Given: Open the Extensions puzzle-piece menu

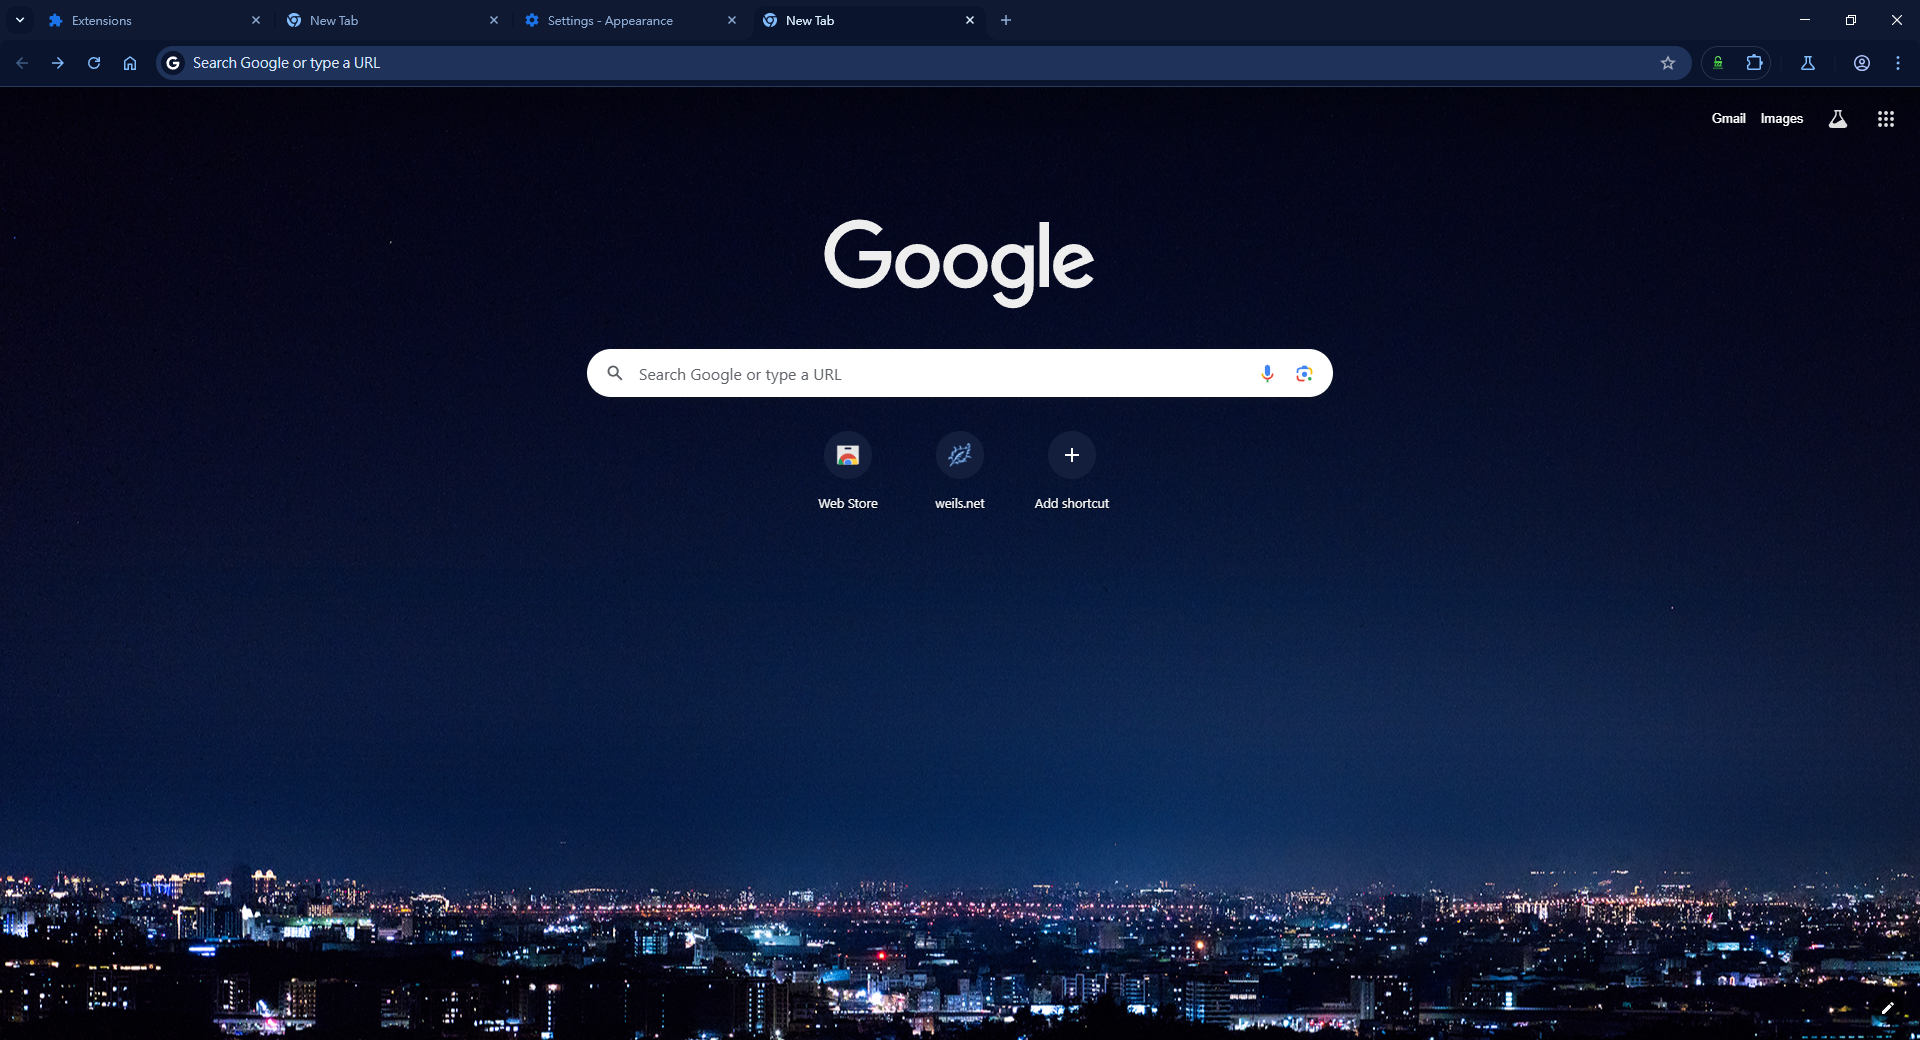Looking at the screenshot, I should coord(1753,62).
